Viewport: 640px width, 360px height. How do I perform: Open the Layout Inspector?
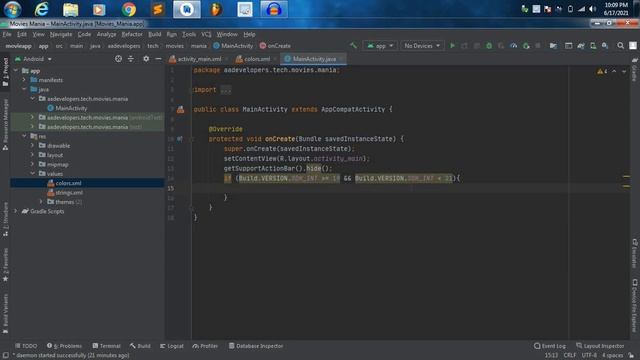tap(600, 346)
